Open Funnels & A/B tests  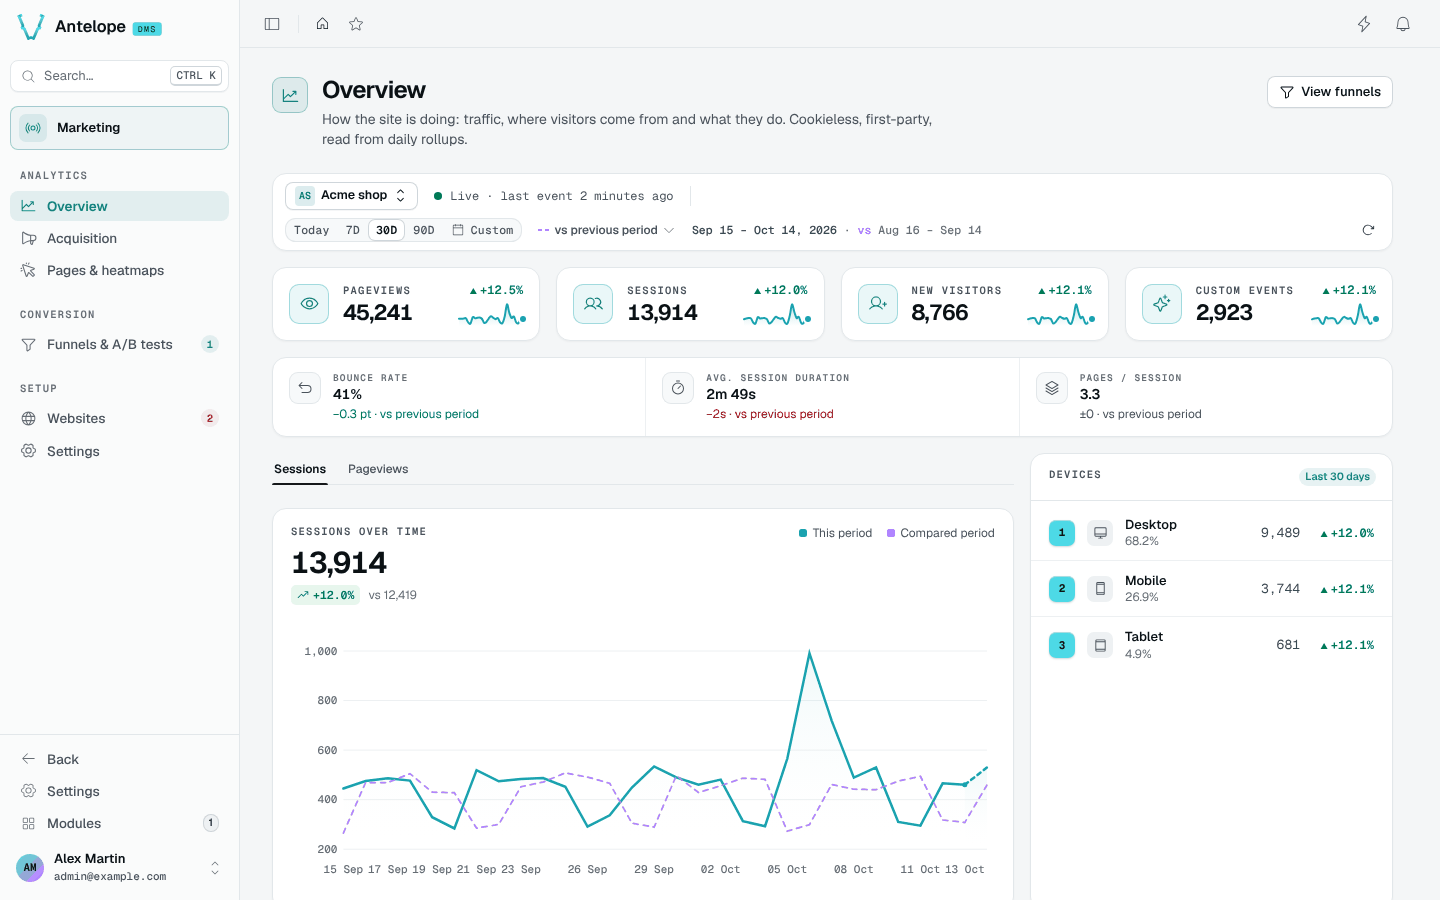tap(119, 344)
